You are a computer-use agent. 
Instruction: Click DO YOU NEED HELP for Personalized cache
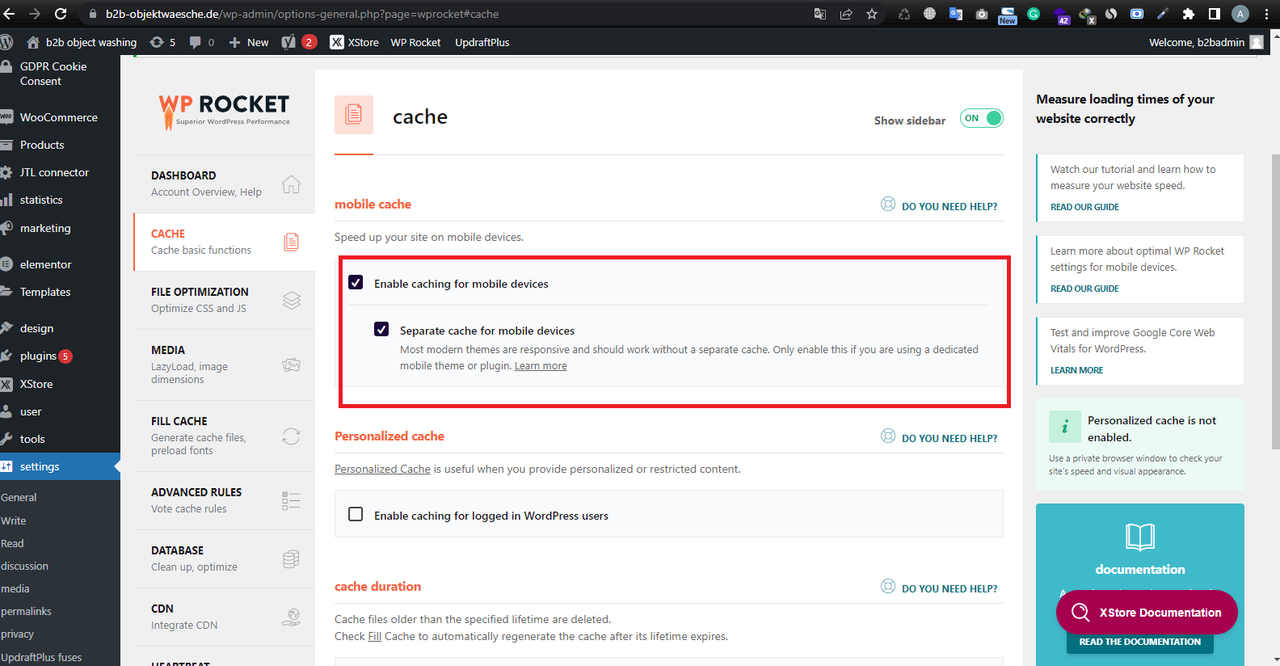949,438
